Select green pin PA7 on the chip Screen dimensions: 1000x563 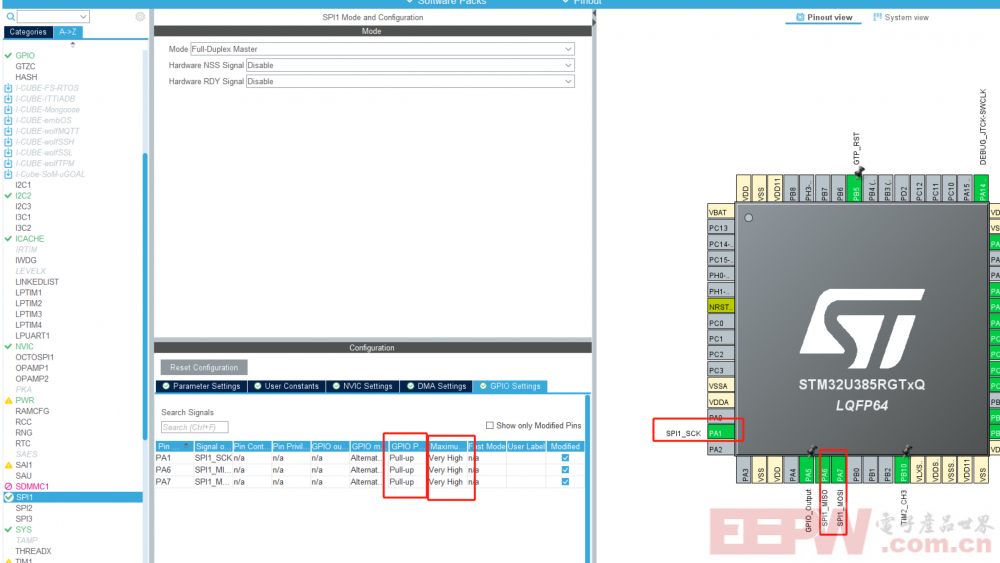tap(840, 470)
